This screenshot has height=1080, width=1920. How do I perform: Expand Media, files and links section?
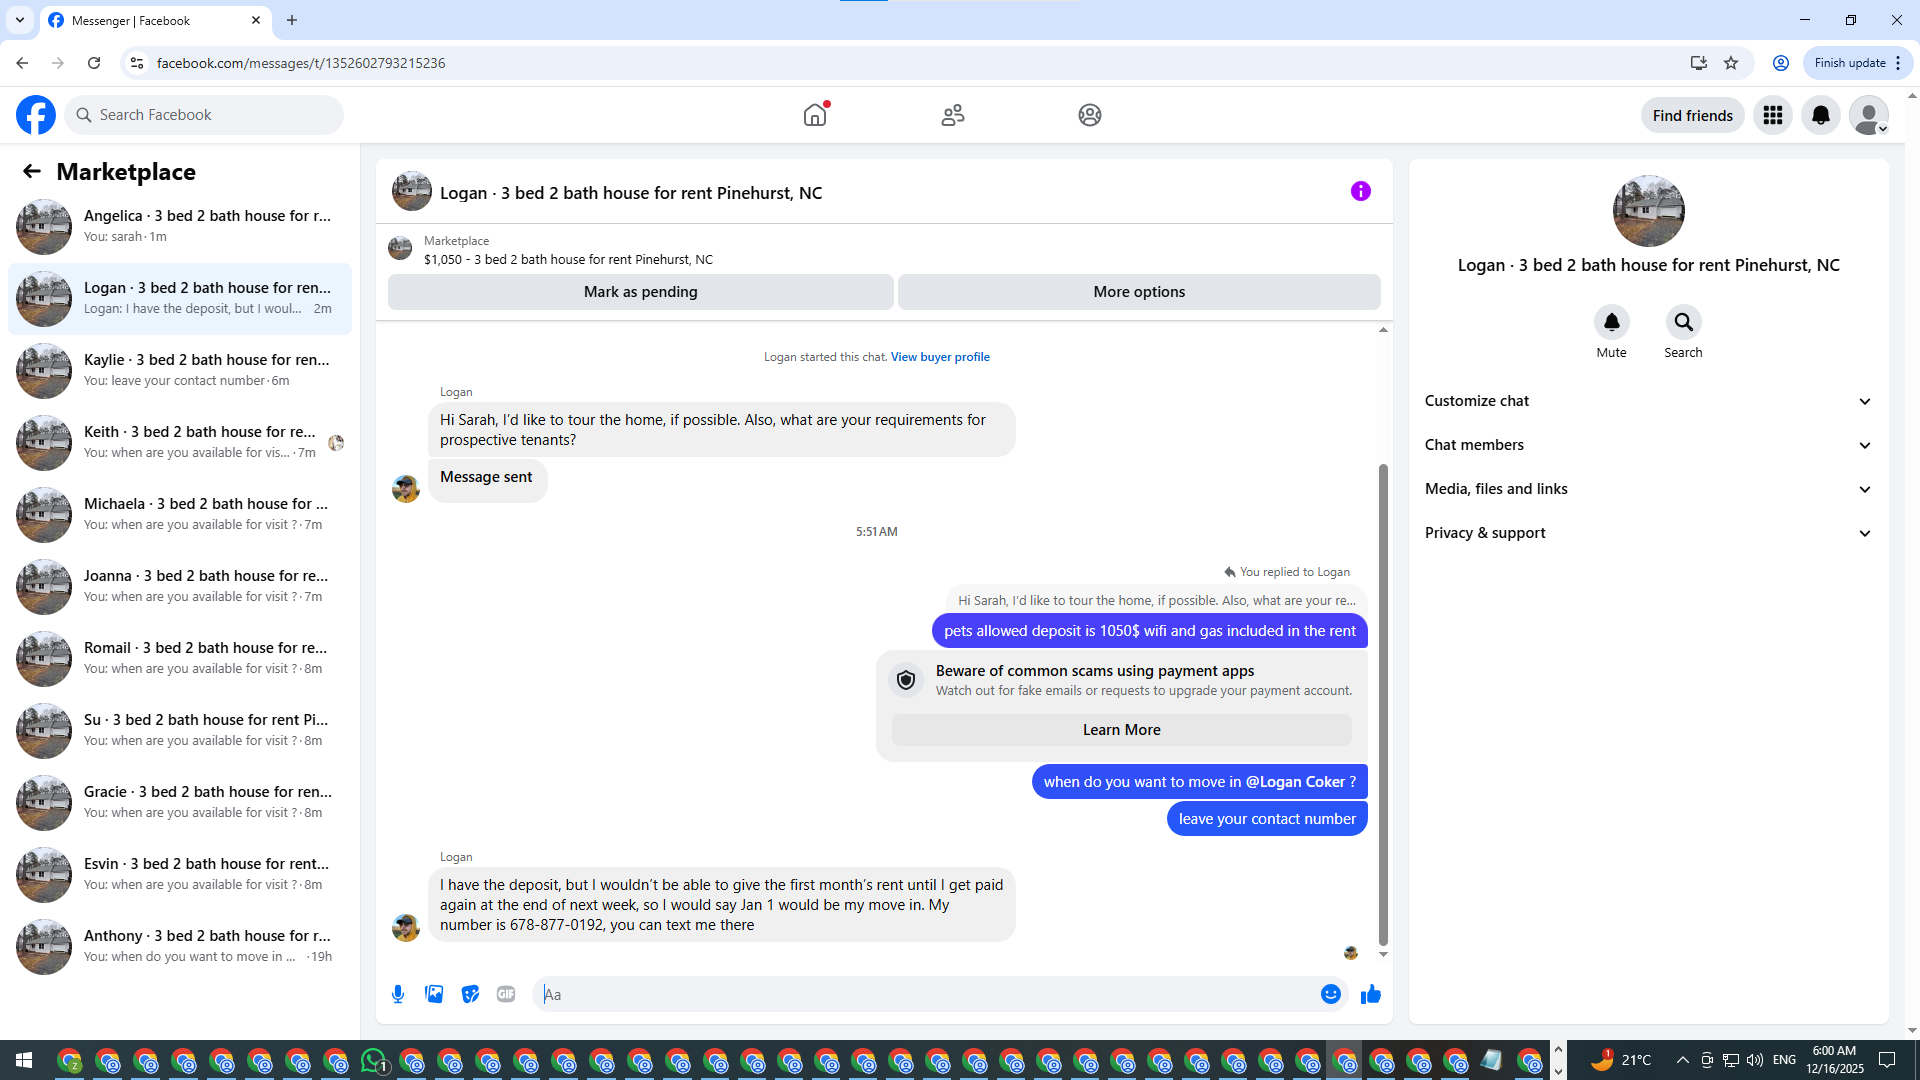point(1648,489)
